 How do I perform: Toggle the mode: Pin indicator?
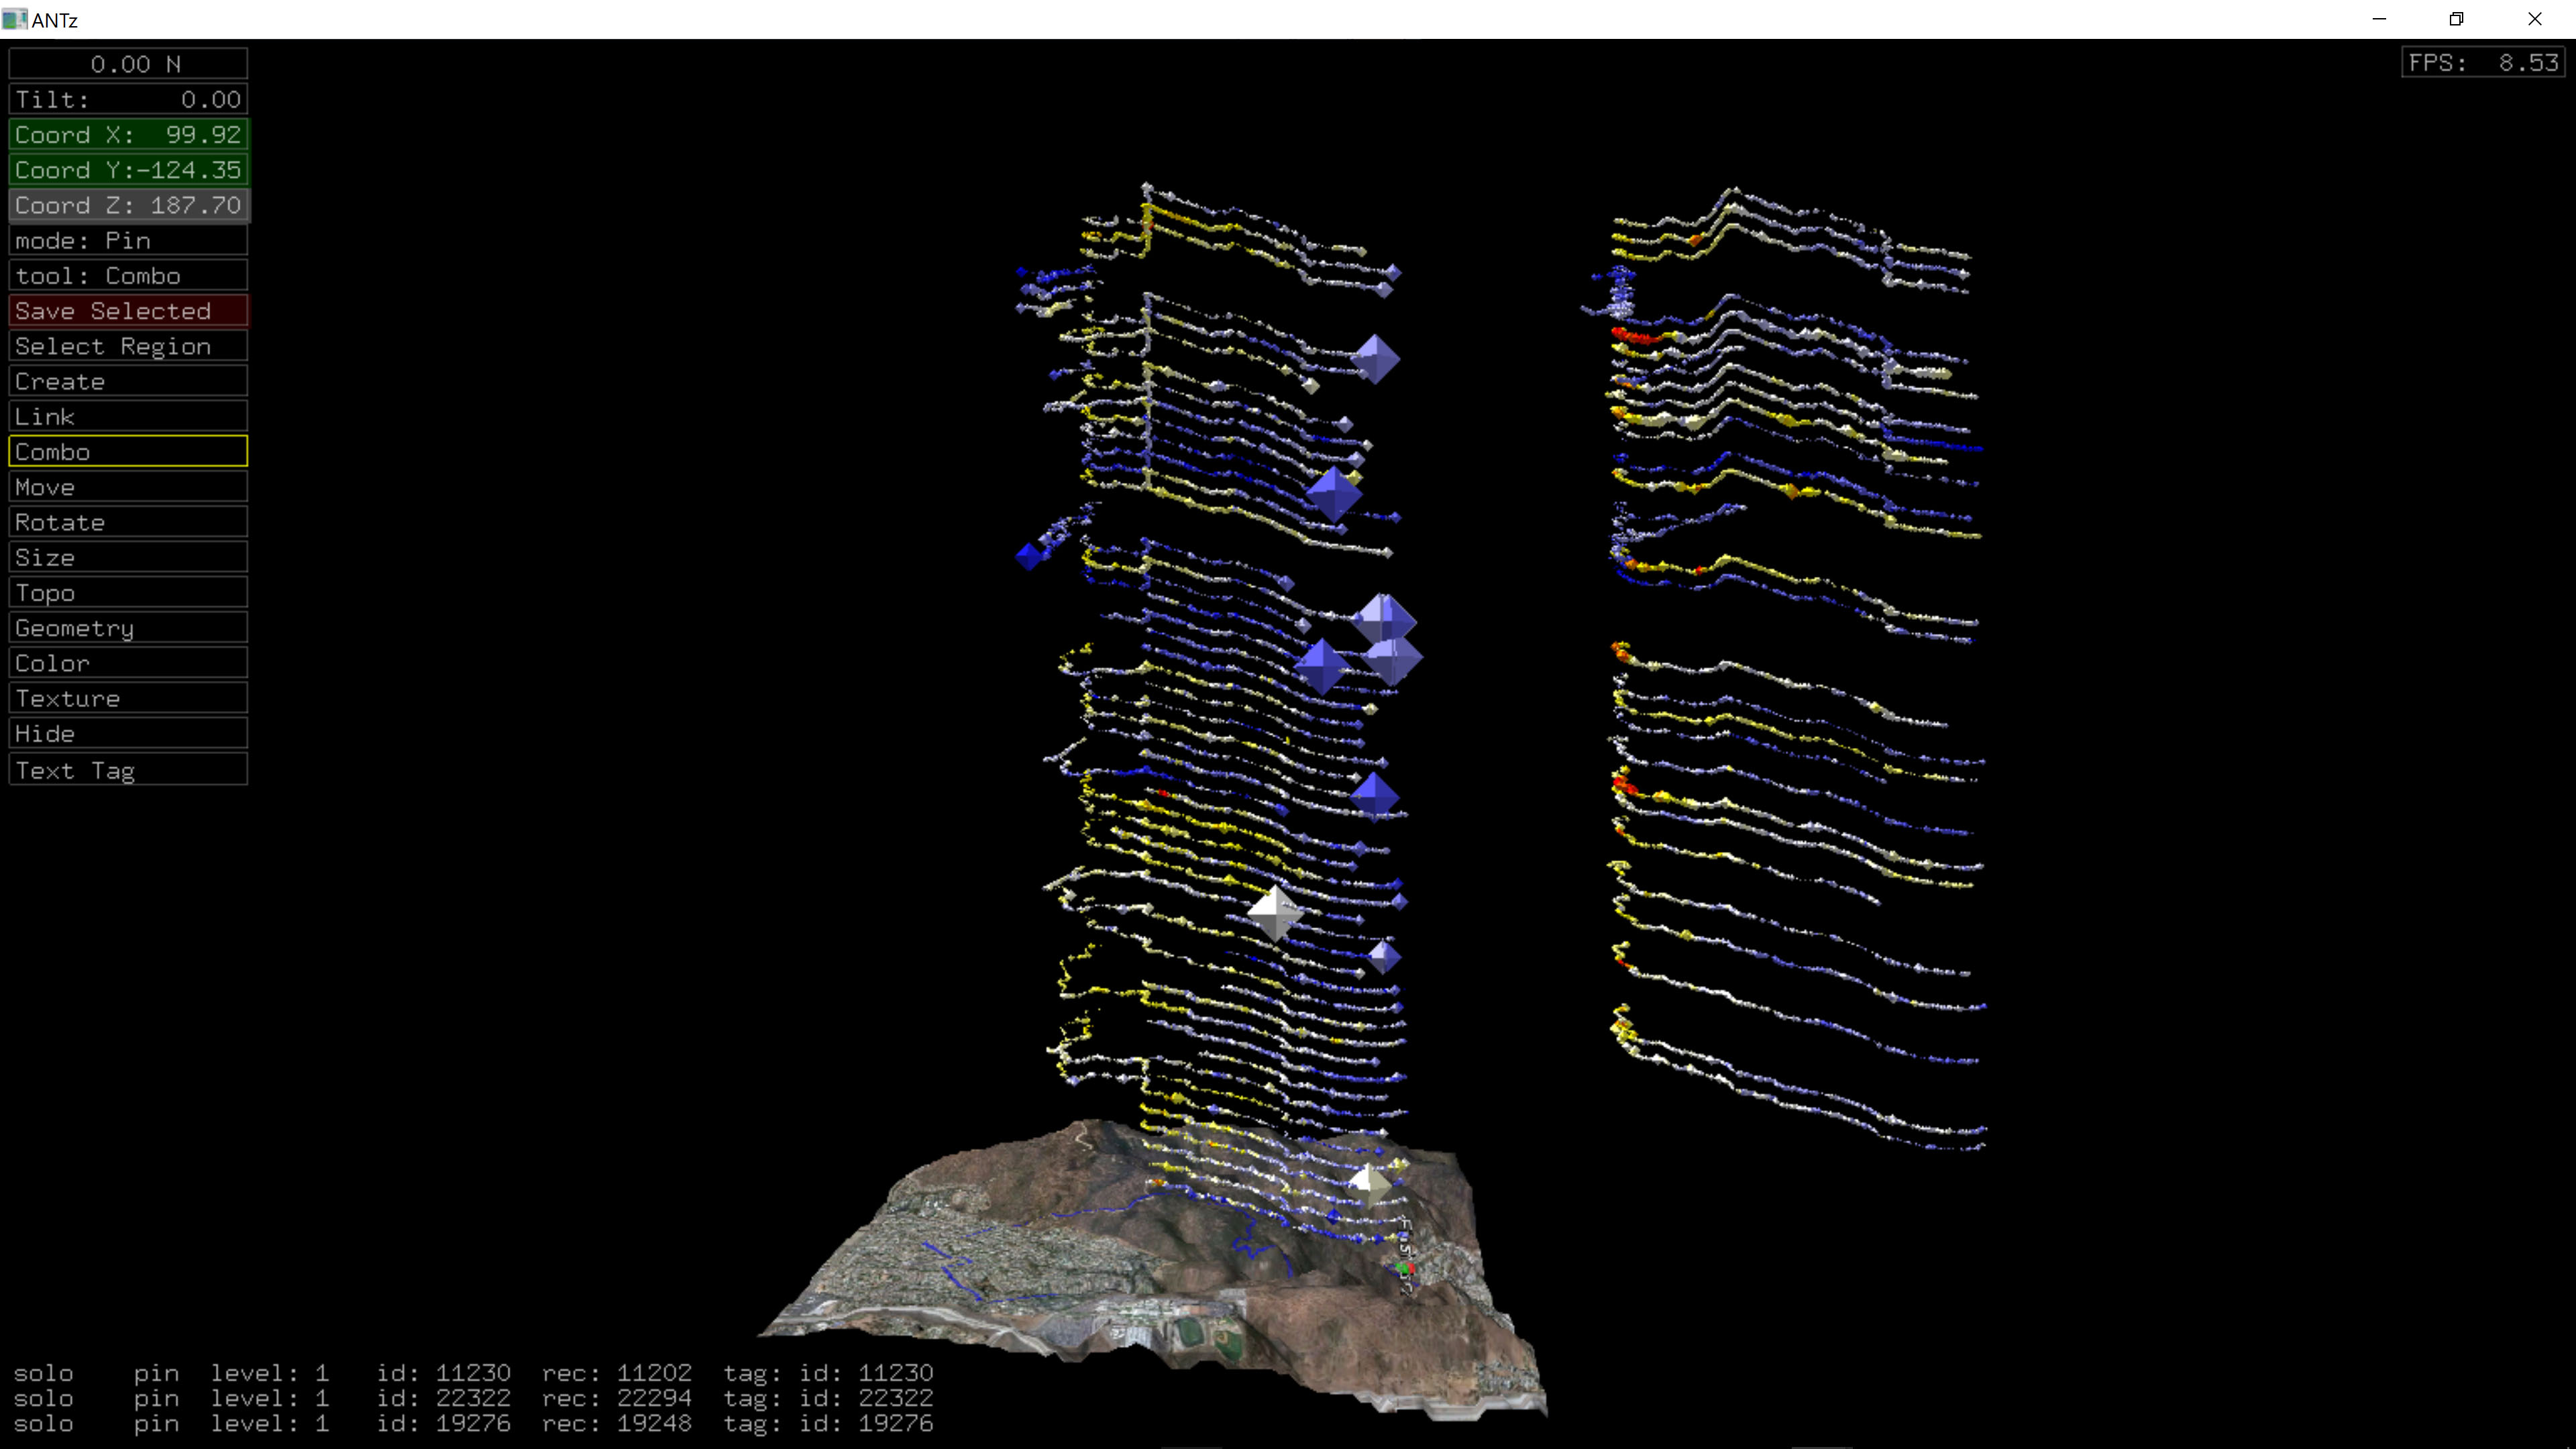[128, 240]
